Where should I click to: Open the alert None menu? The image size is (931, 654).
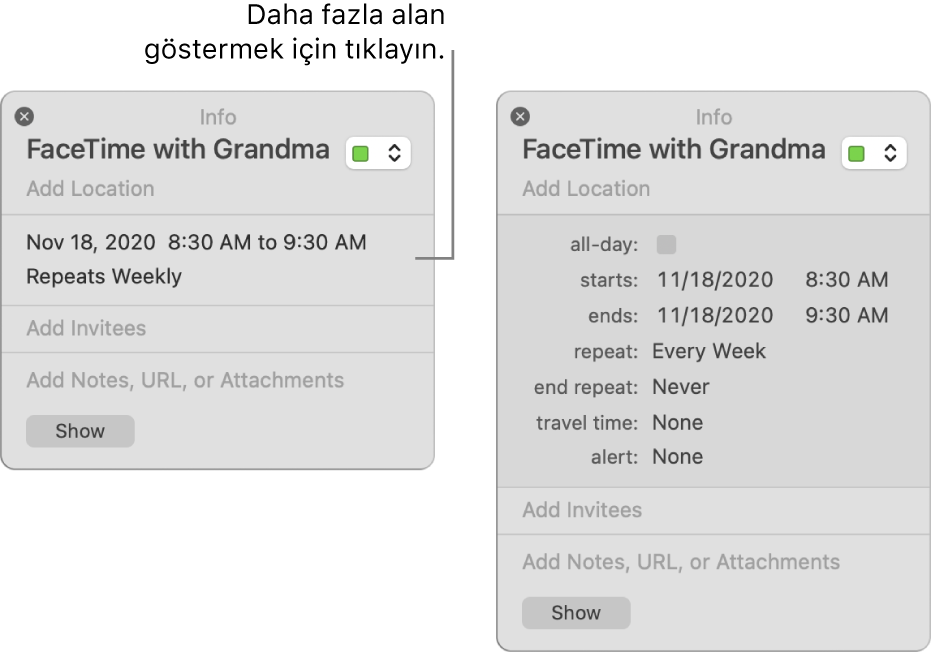pos(677,456)
